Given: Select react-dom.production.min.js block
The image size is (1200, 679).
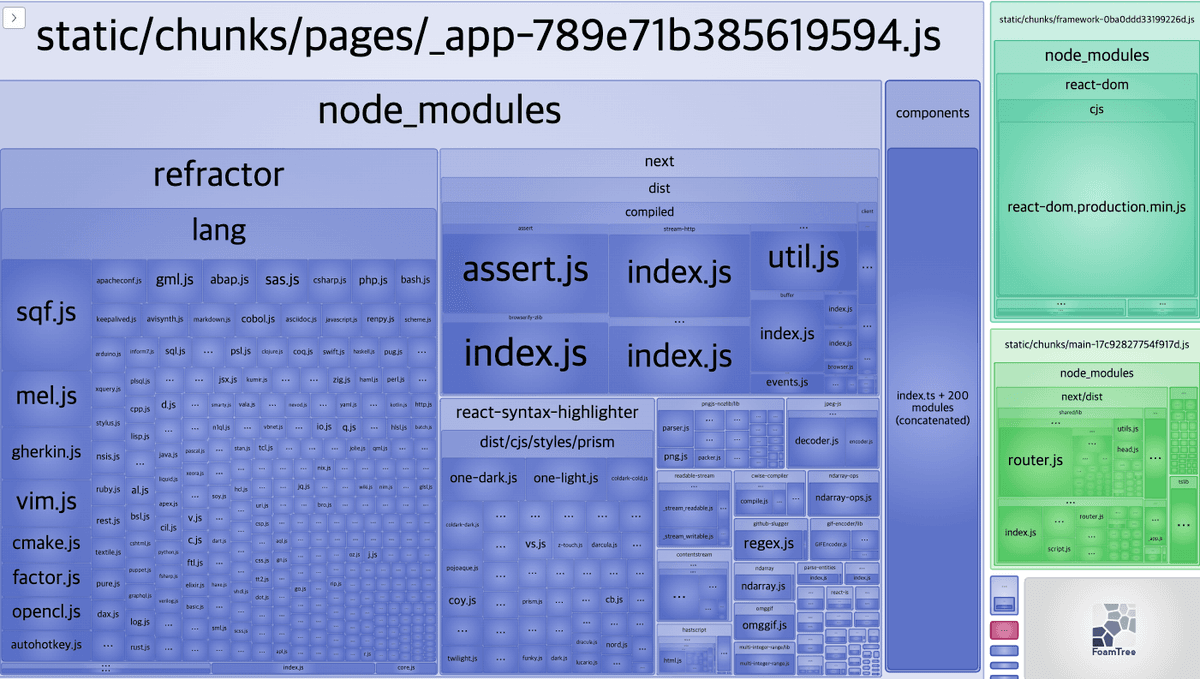Looking at the screenshot, I should point(1096,207).
